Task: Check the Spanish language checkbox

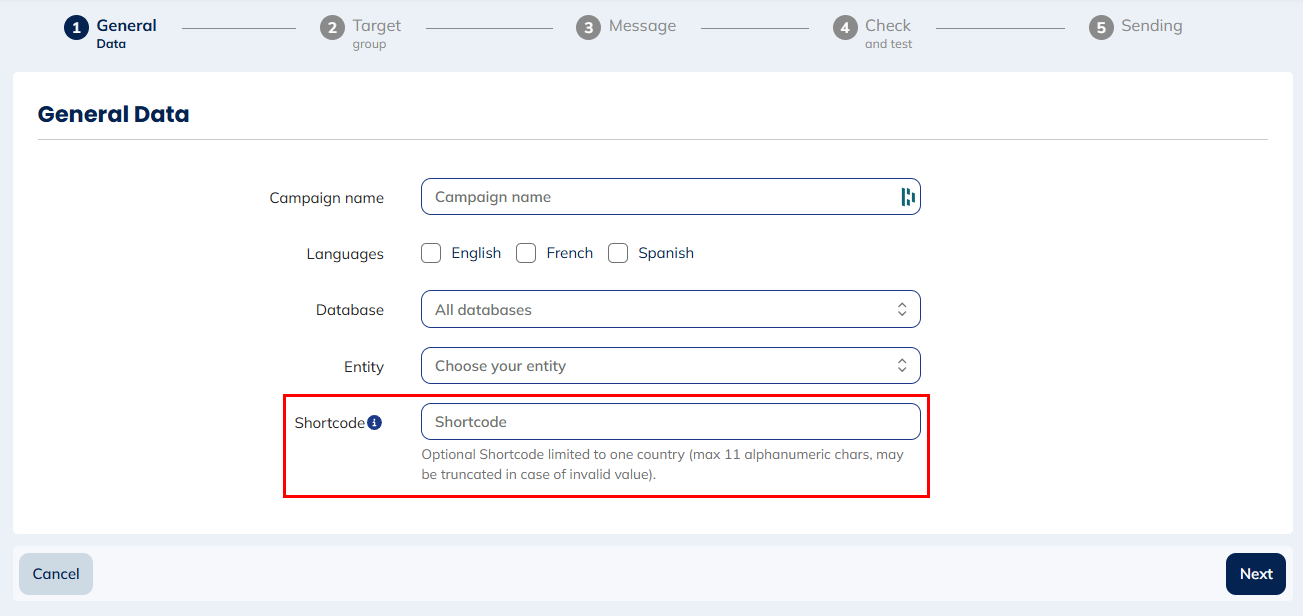Action: tap(618, 253)
